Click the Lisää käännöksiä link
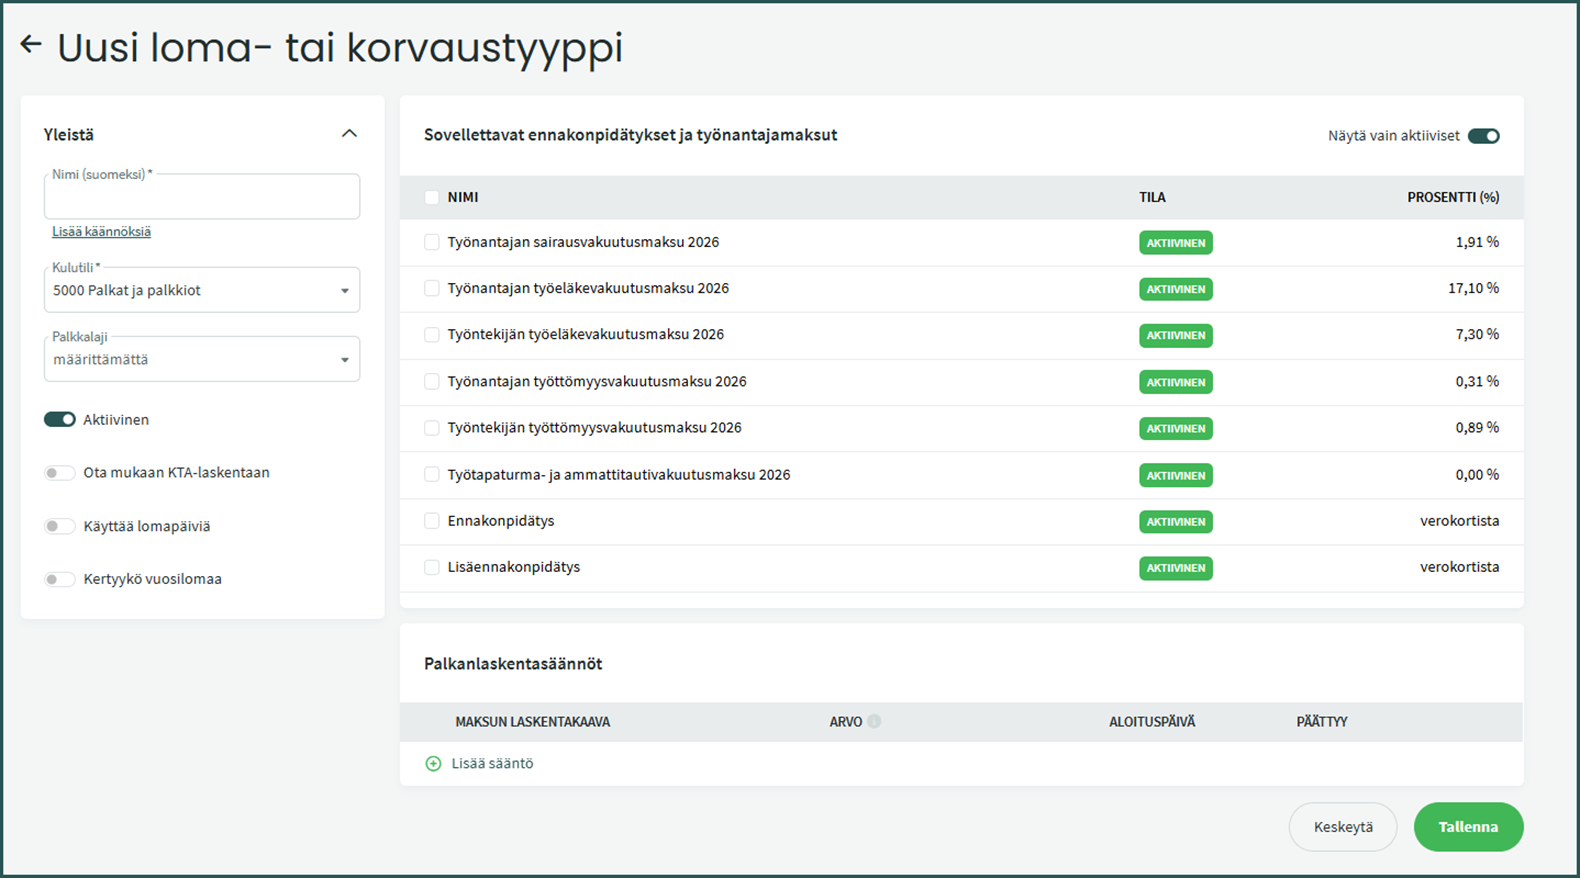The height and width of the screenshot is (879, 1580). click(x=101, y=231)
